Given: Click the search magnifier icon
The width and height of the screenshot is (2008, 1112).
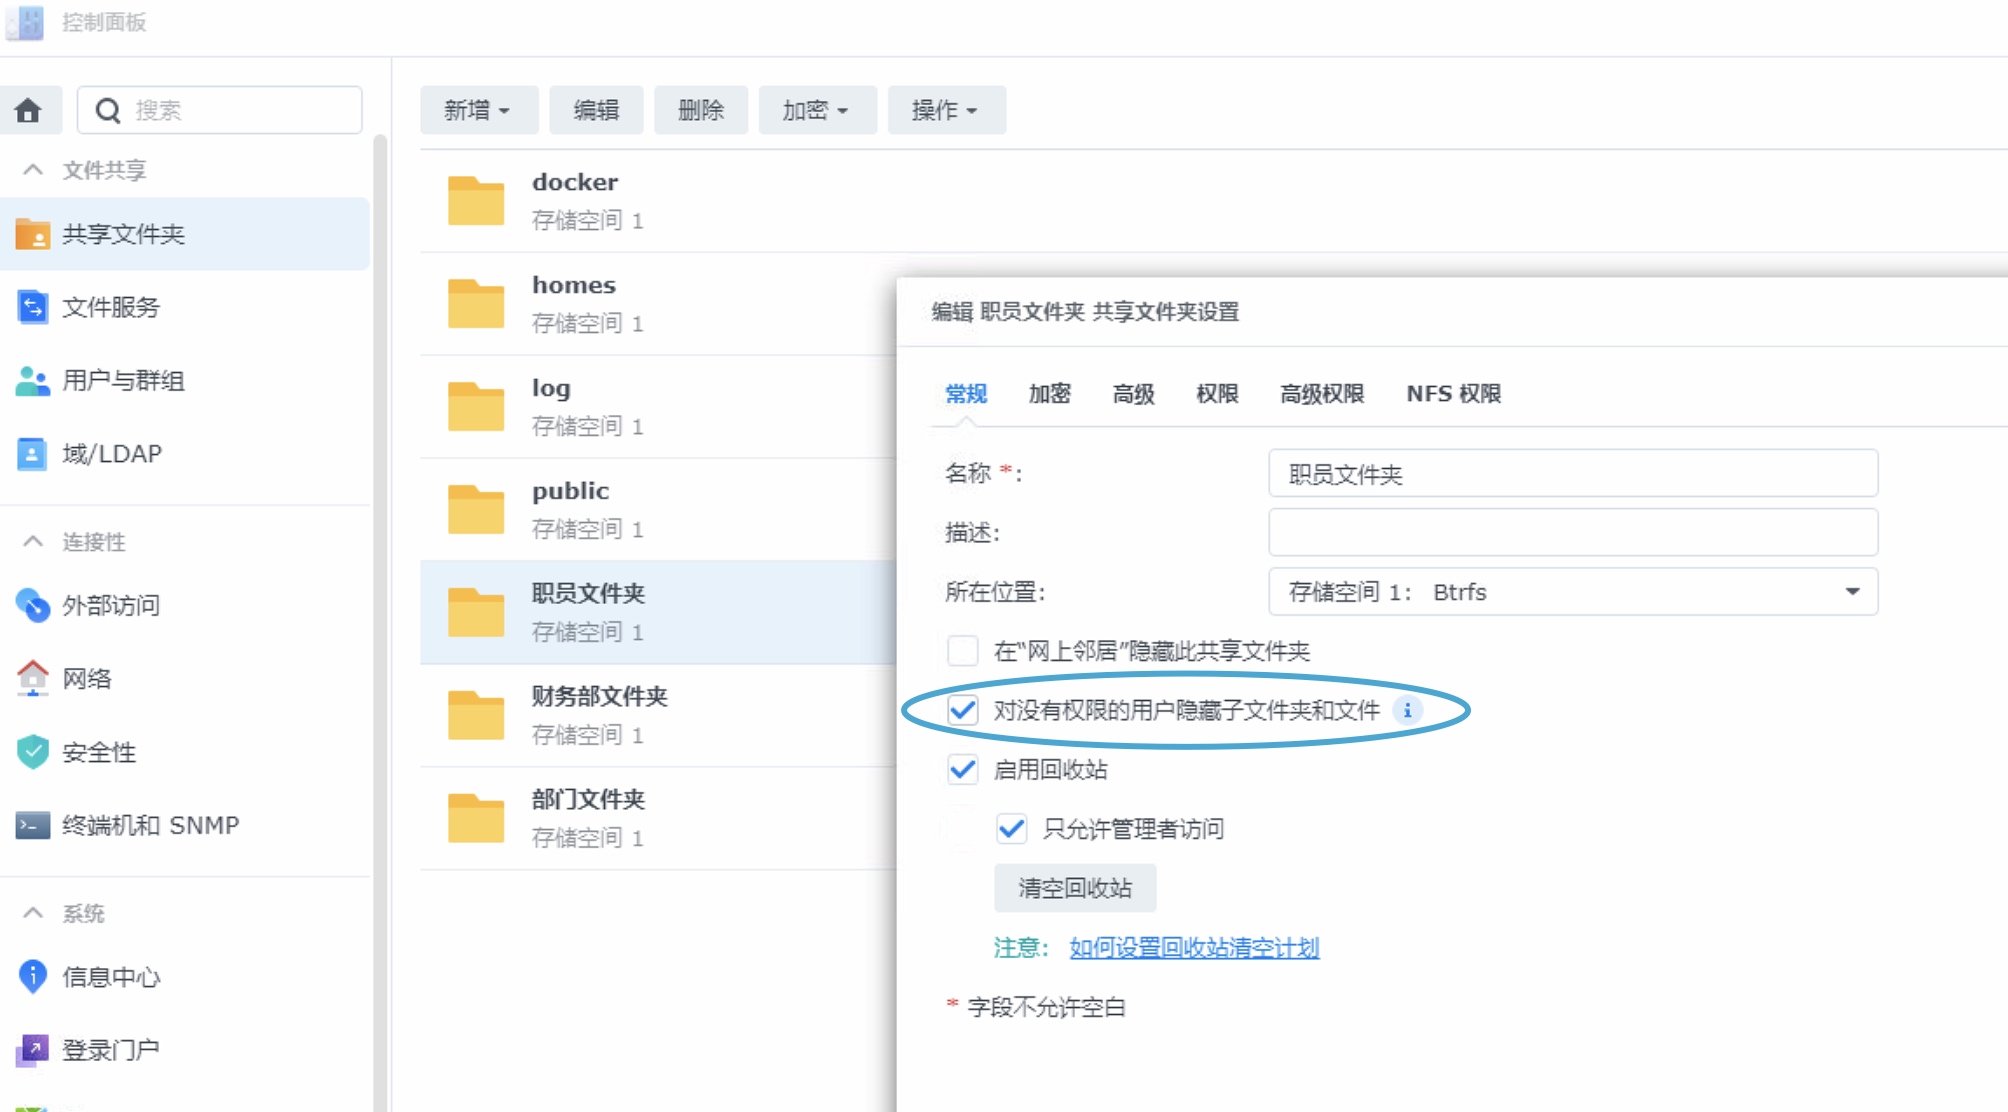Looking at the screenshot, I should coord(108,110).
